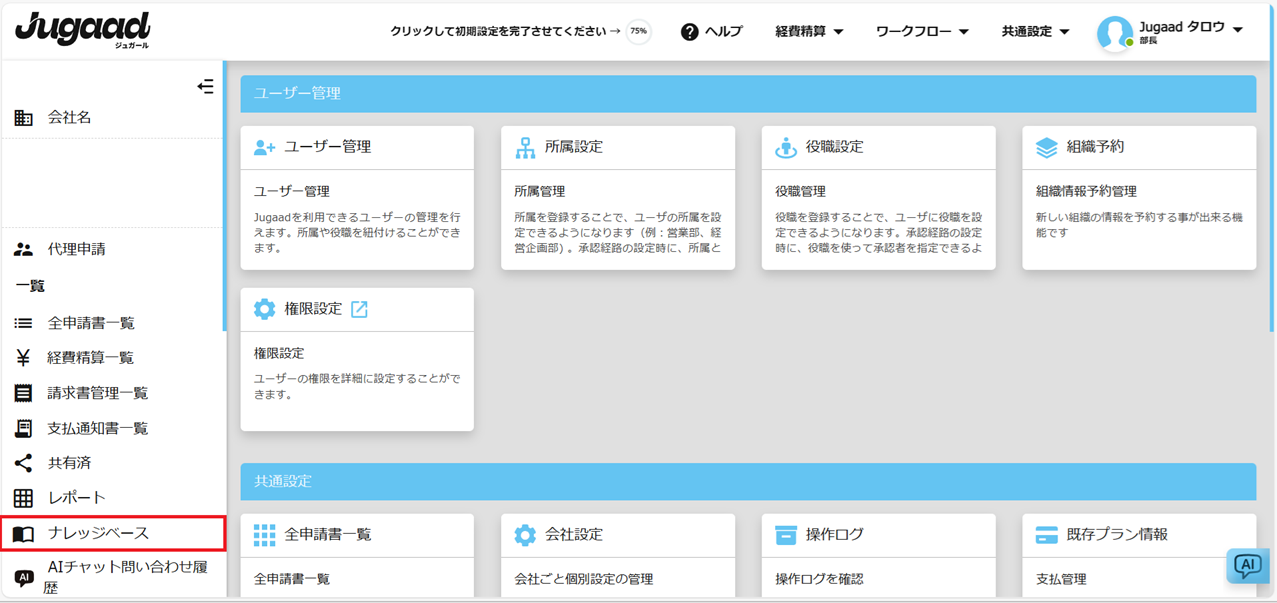
Task: Click the yen icon for 経費精算一覧
Action: pos(23,358)
